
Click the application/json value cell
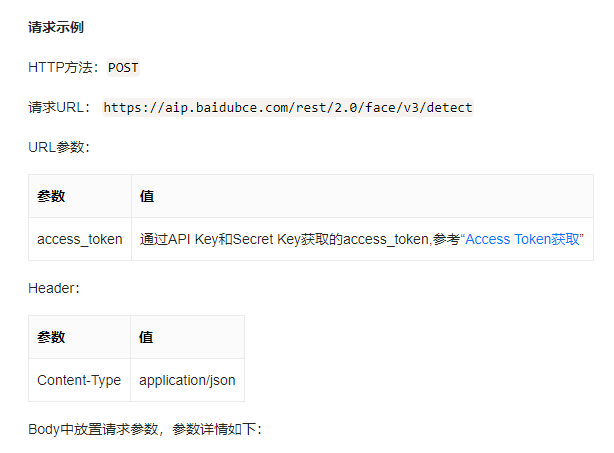(187, 380)
